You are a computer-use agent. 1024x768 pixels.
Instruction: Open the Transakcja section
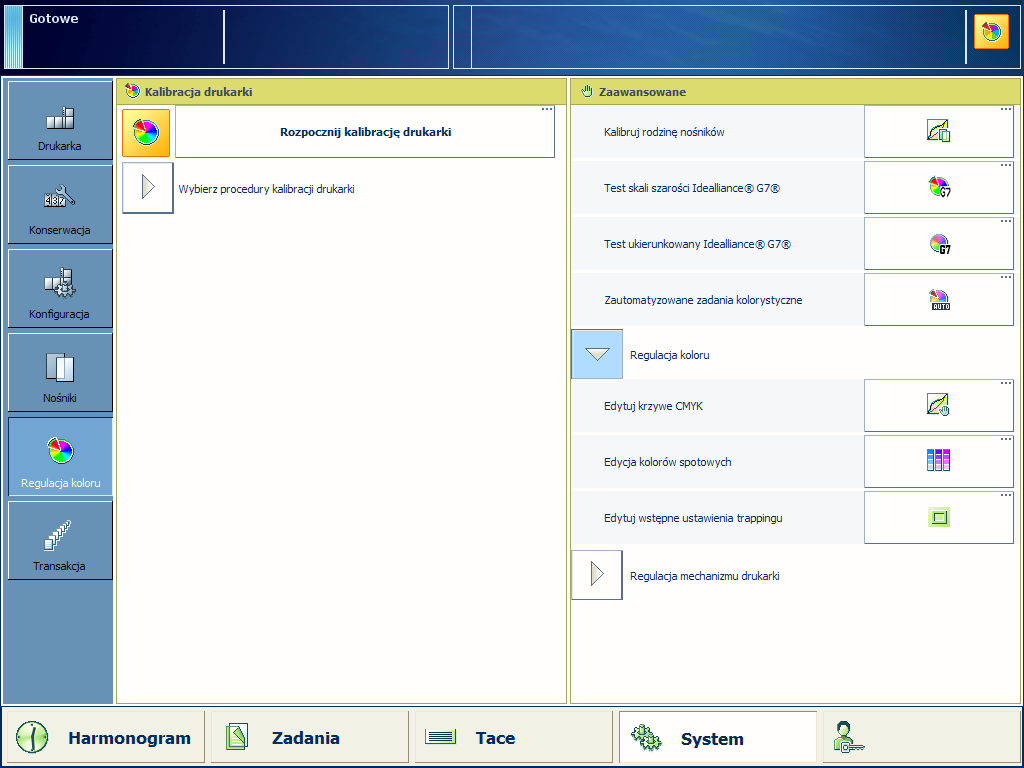(60, 540)
